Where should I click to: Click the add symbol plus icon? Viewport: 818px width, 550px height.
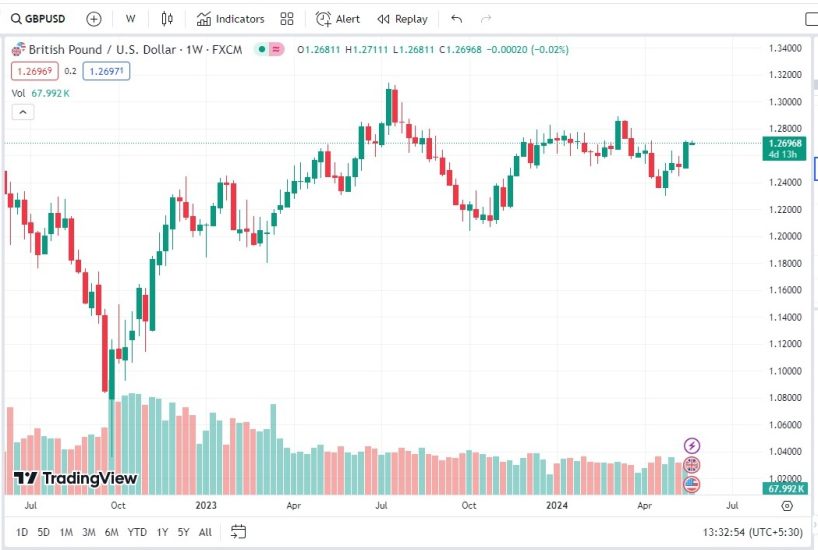94,19
